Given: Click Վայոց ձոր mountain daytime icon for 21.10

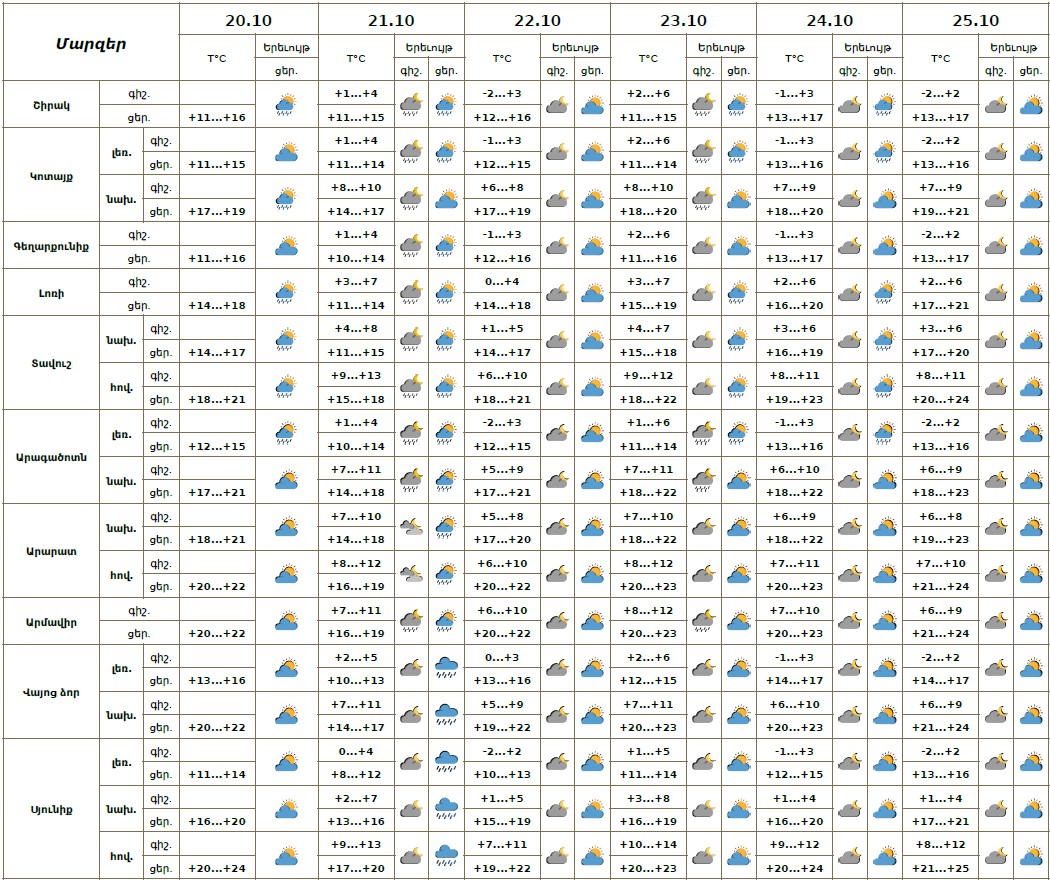Looking at the screenshot, I should coord(447,668).
